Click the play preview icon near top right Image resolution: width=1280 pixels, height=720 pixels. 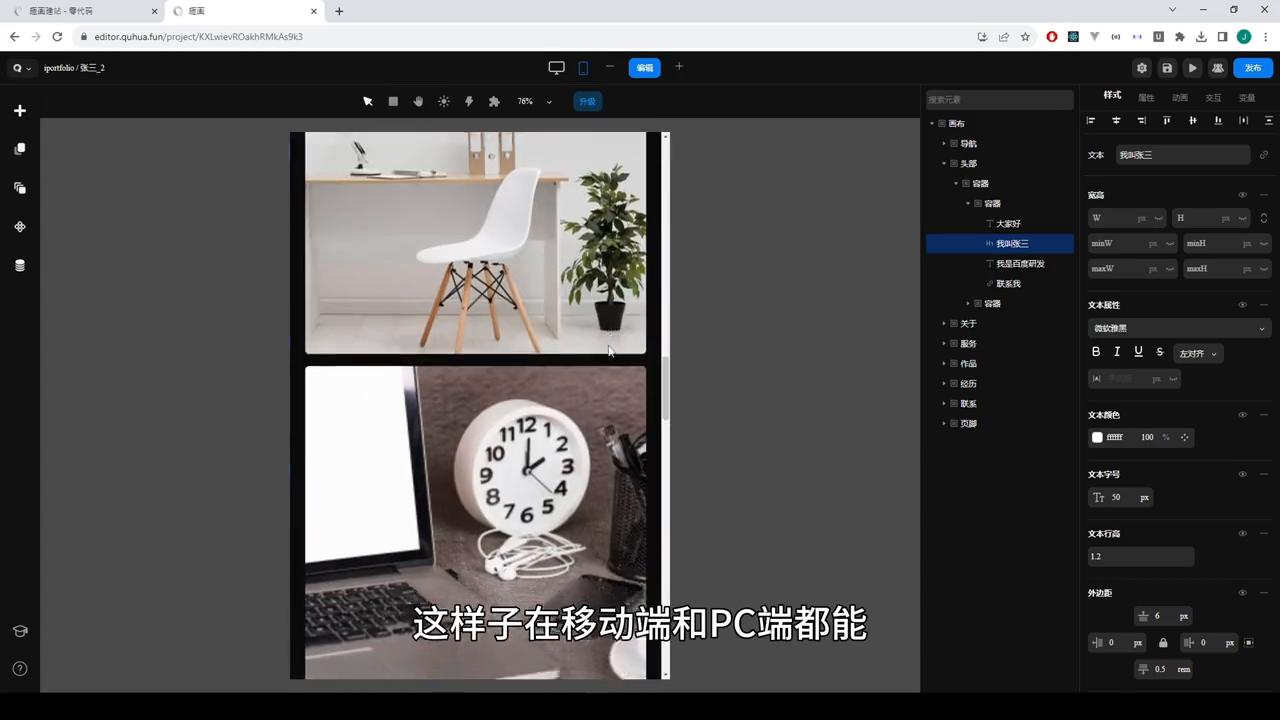coord(1192,67)
